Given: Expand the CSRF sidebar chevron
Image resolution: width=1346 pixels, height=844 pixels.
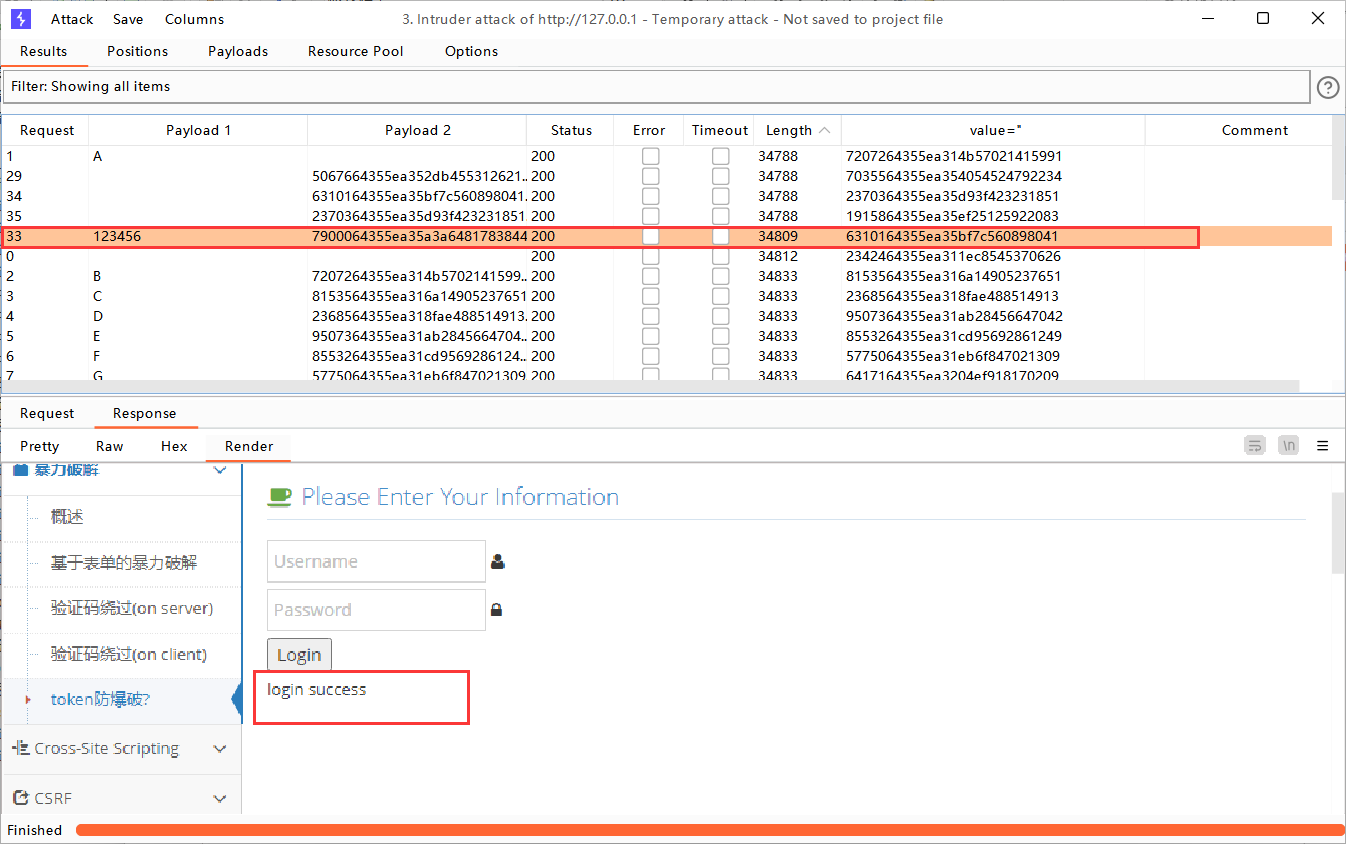Looking at the screenshot, I should [220, 799].
